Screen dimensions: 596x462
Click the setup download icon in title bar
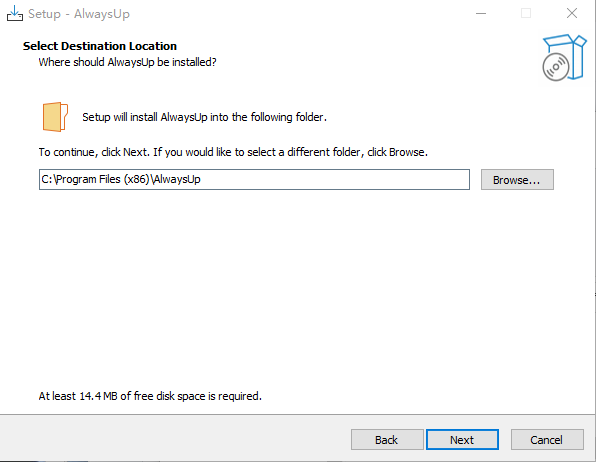(x=14, y=13)
